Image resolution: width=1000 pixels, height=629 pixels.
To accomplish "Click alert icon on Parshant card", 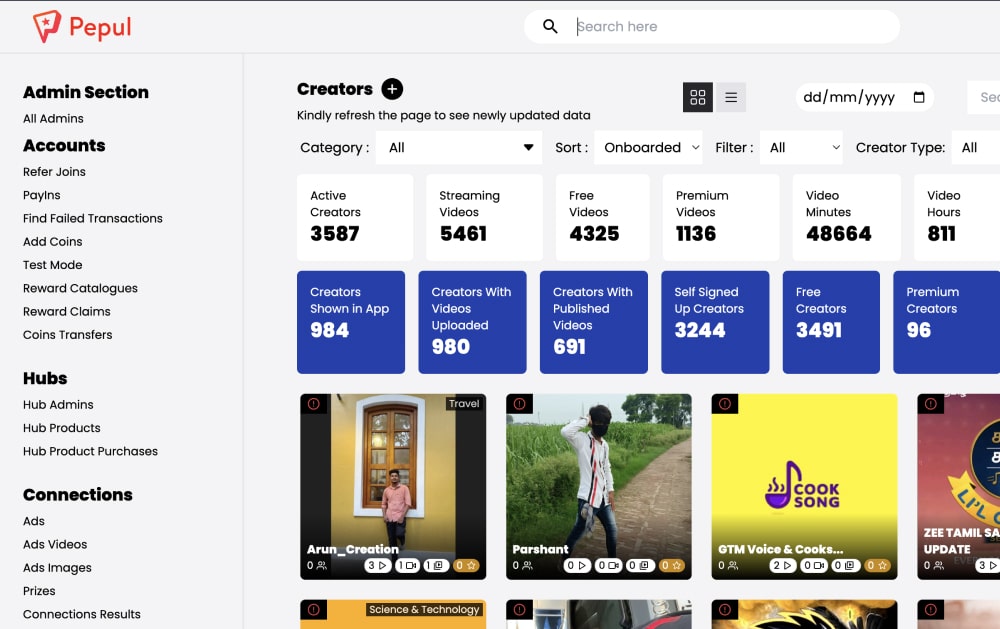I will pyautogui.click(x=520, y=404).
